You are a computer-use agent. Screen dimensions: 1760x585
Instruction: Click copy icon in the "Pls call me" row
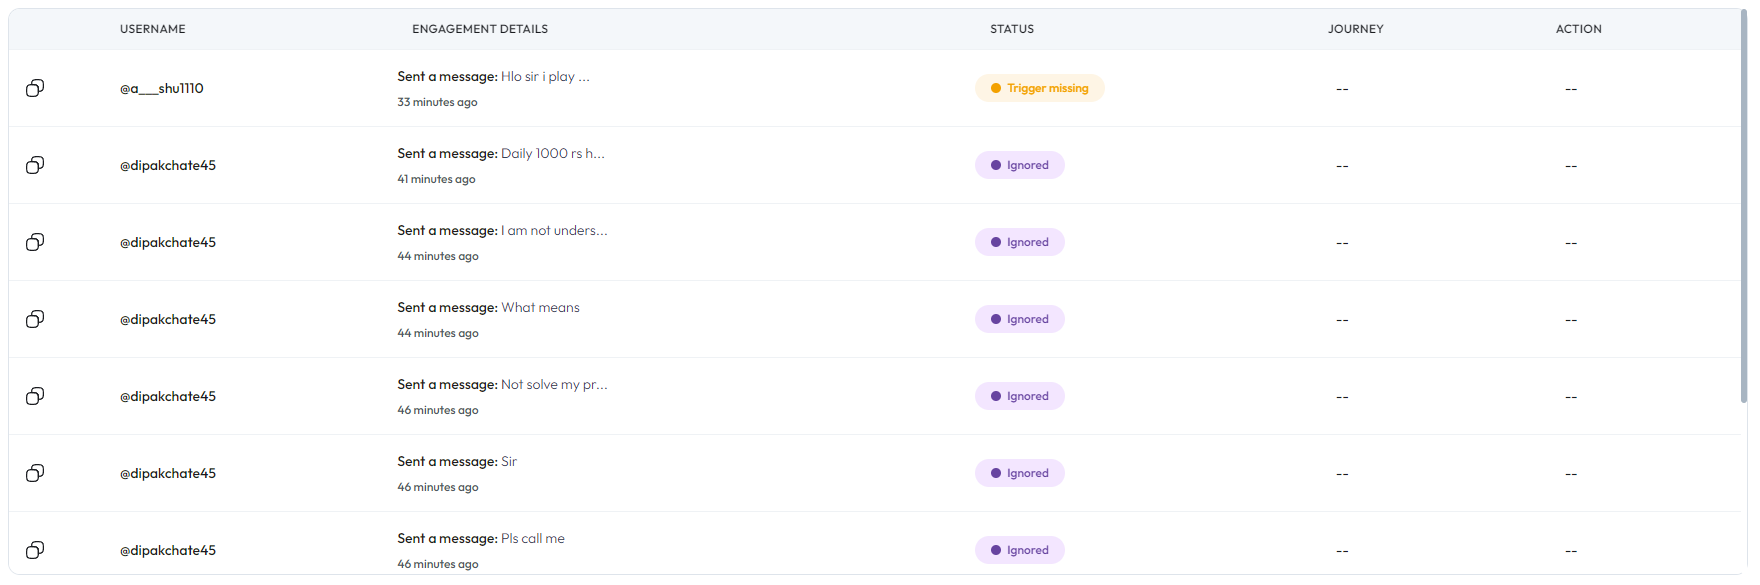click(35, 550)
